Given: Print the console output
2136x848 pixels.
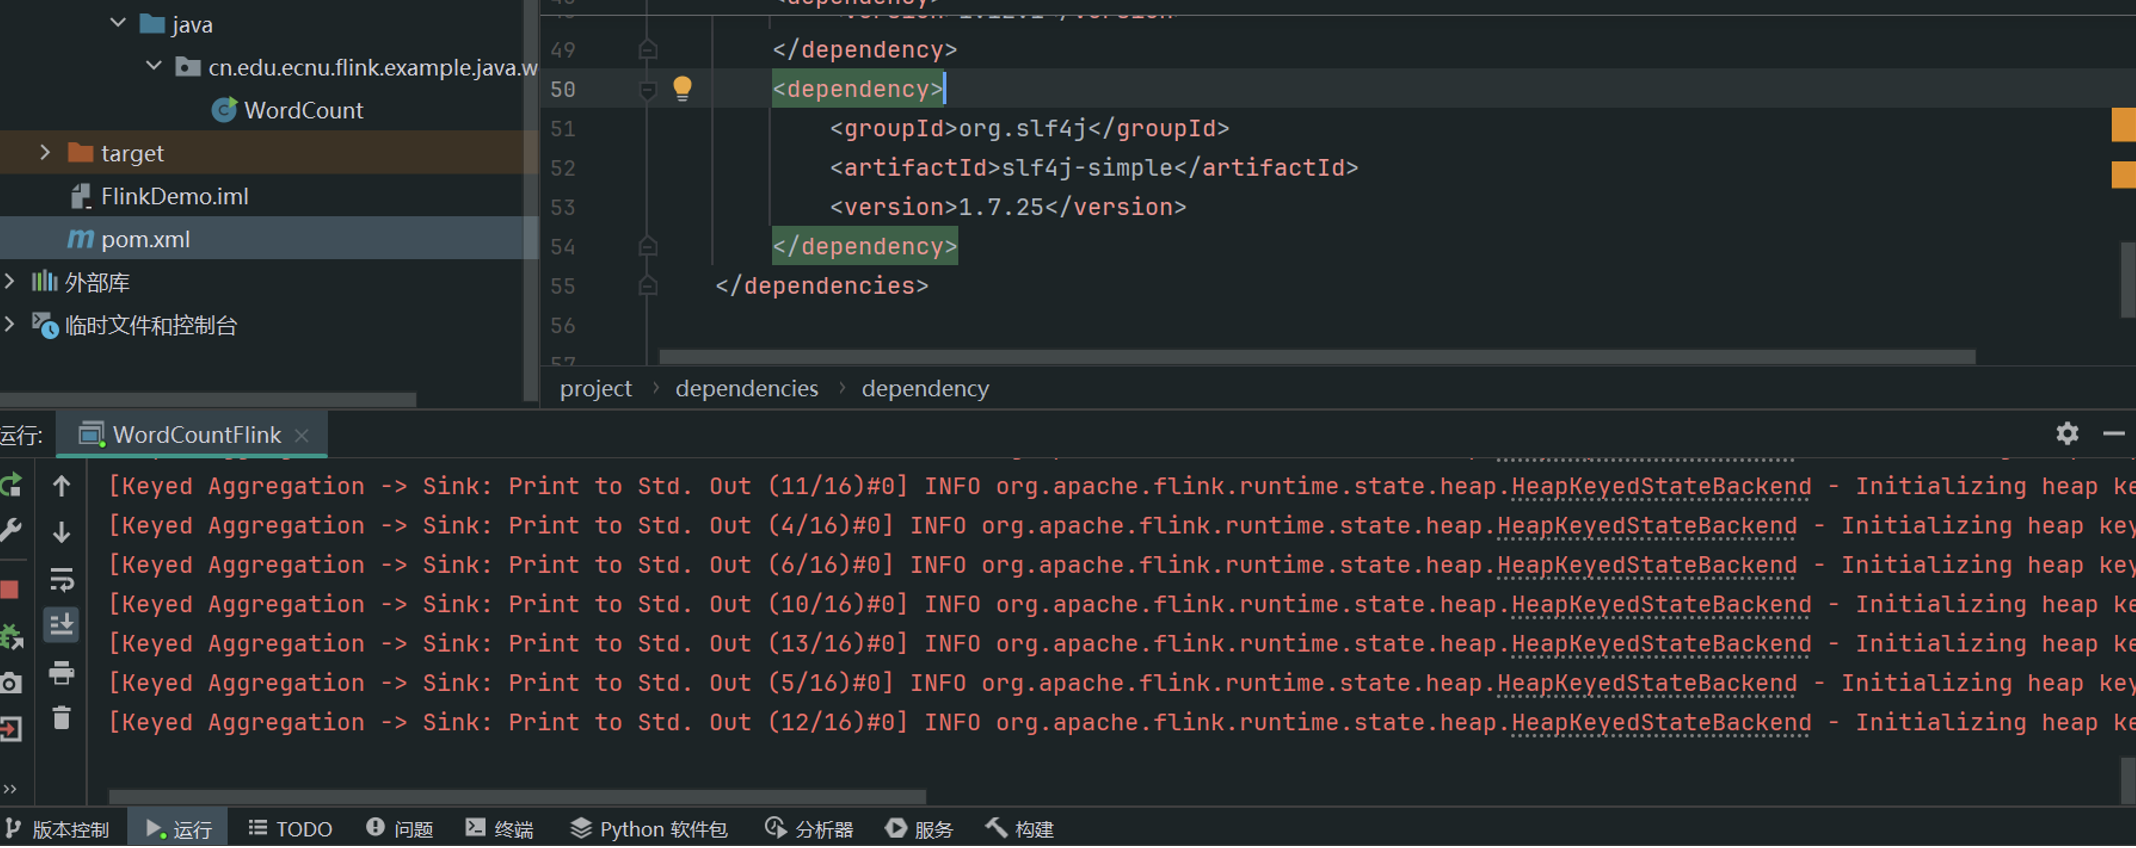Looking at the screenshot, I should click(62, 673).
